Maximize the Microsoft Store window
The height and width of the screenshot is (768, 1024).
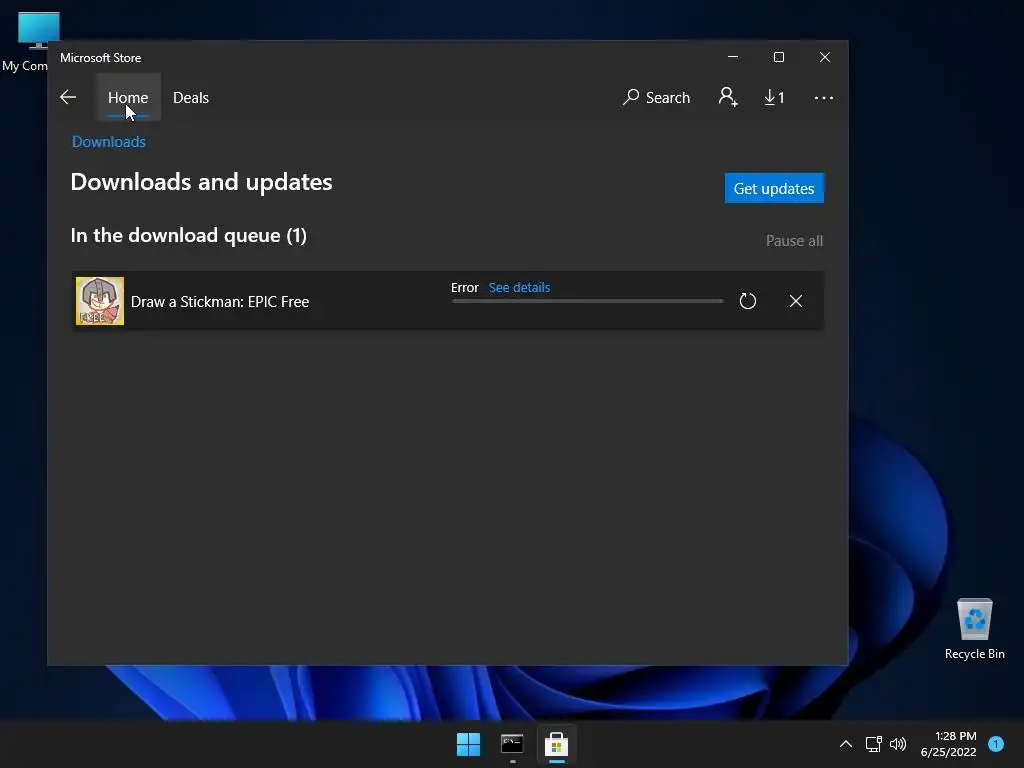(x=778, y=57)
